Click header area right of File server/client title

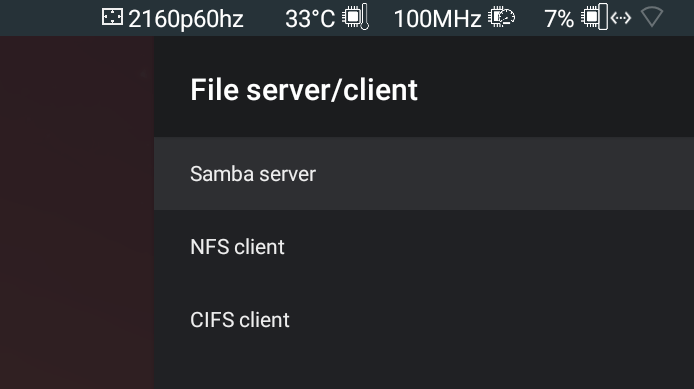point(553,89)
